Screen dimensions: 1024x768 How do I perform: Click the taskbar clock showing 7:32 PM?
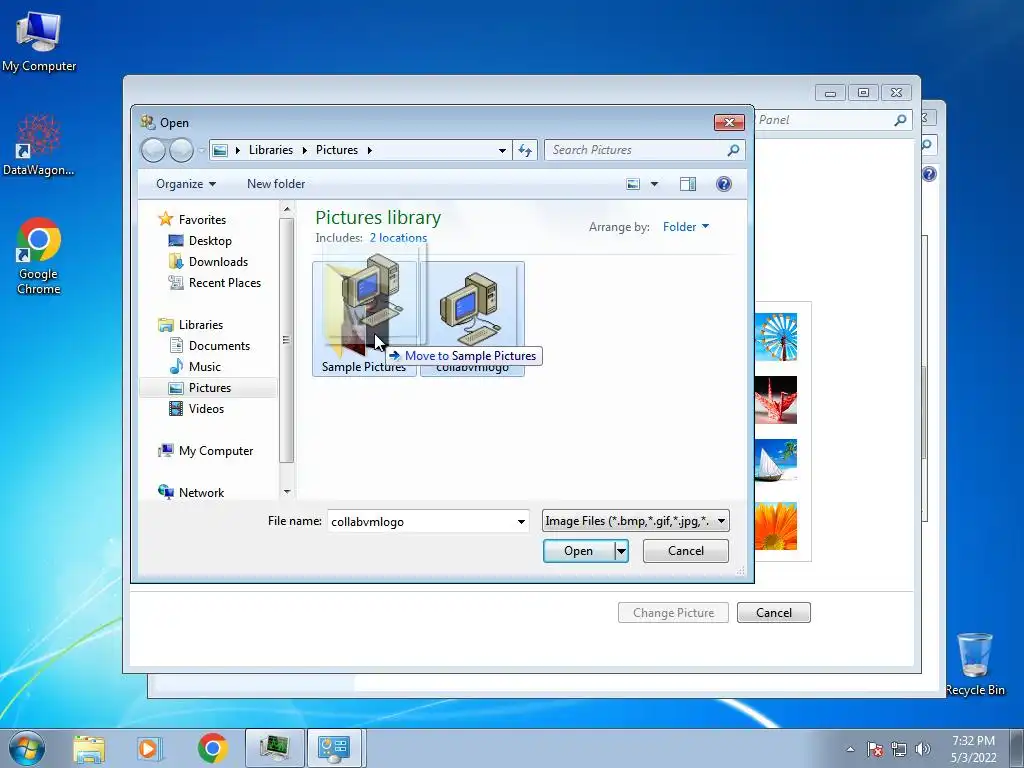point(973,749)
